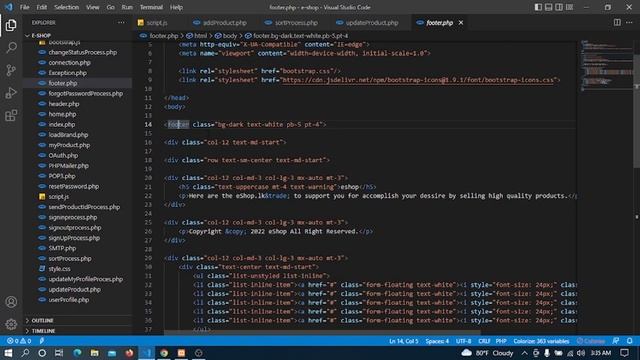Click footer.bg-dark.text-white breadcrumb segment
Screen dimensions: 640x360
click(x=297, y=36)
